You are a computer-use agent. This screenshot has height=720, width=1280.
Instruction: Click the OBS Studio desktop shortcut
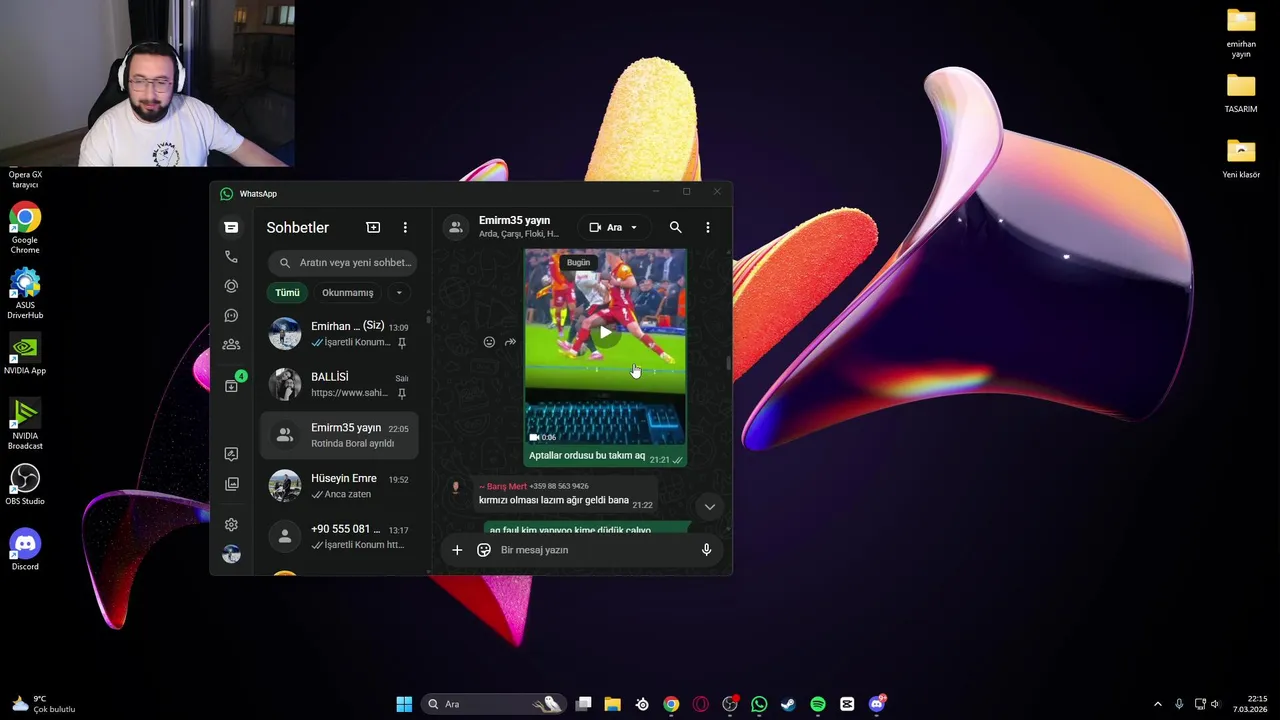[x=25, y=484]
